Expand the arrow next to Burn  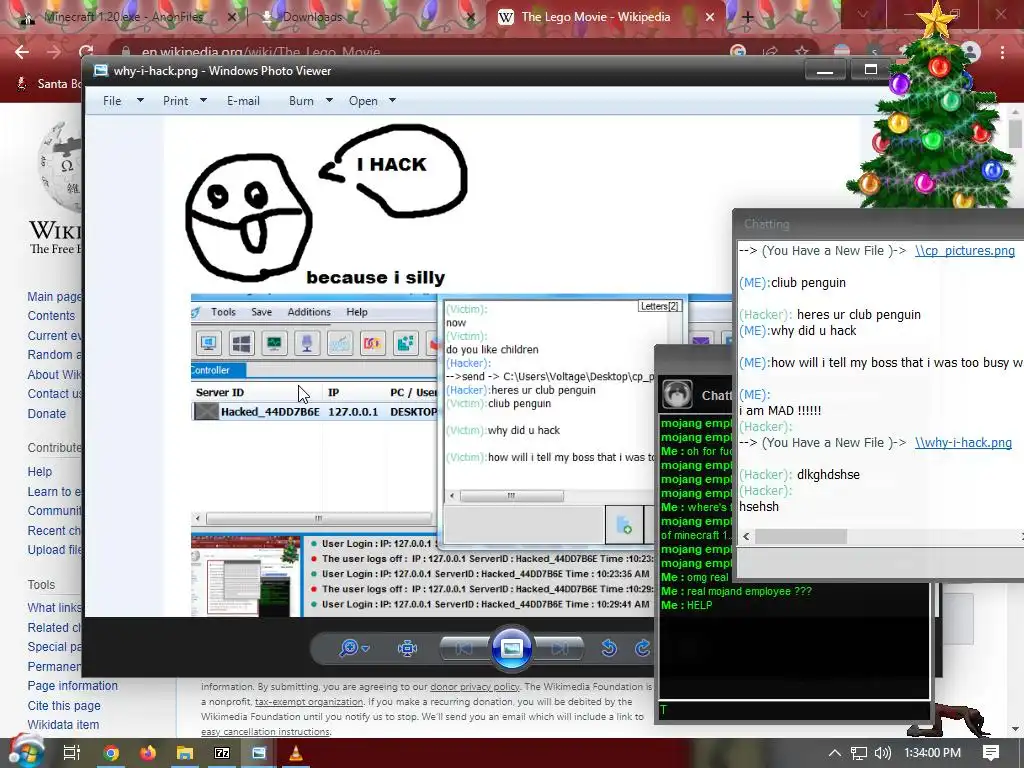[x=329, y=101]
